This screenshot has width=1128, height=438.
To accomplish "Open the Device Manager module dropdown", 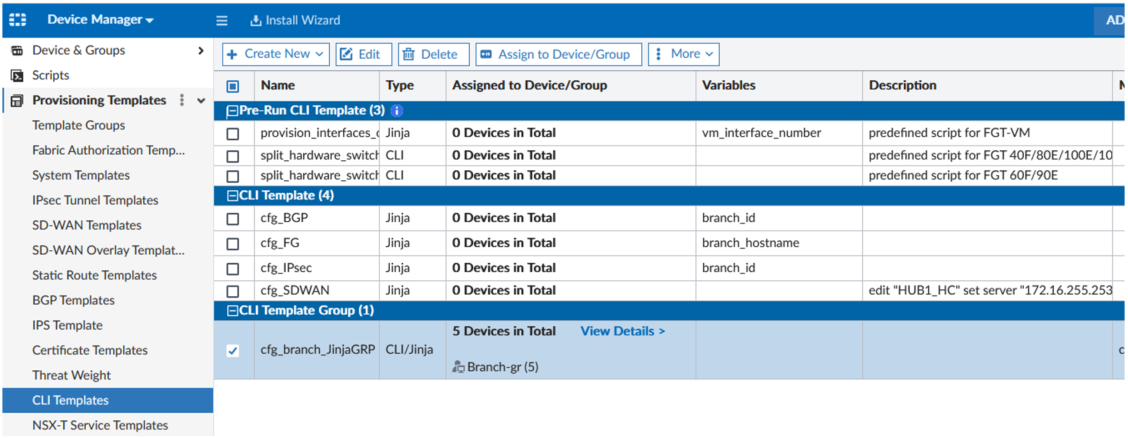I will [x=100, y=20].
